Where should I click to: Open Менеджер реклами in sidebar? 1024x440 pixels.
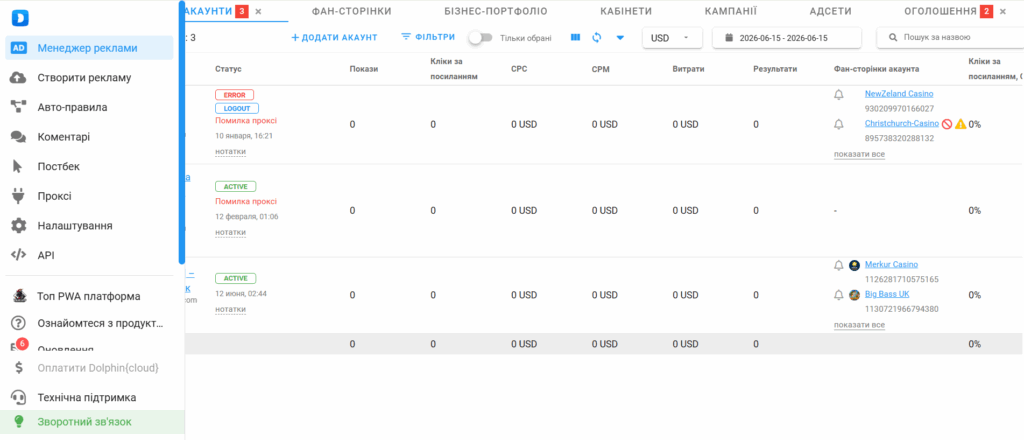[x=89, y=48]
